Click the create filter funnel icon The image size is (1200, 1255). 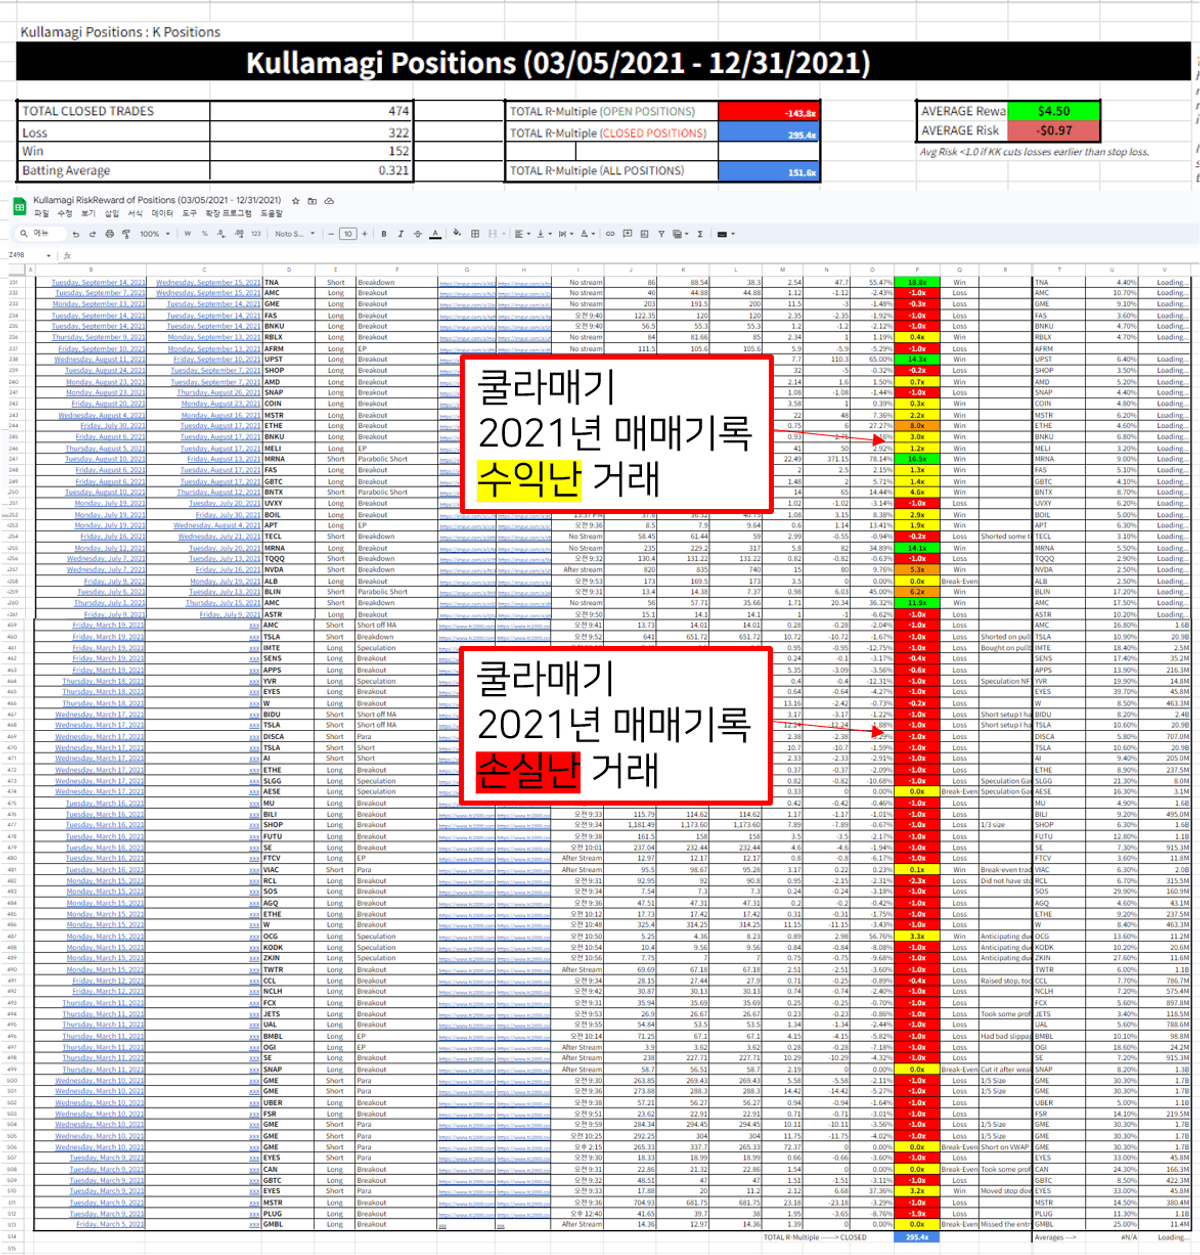[661, 234]
